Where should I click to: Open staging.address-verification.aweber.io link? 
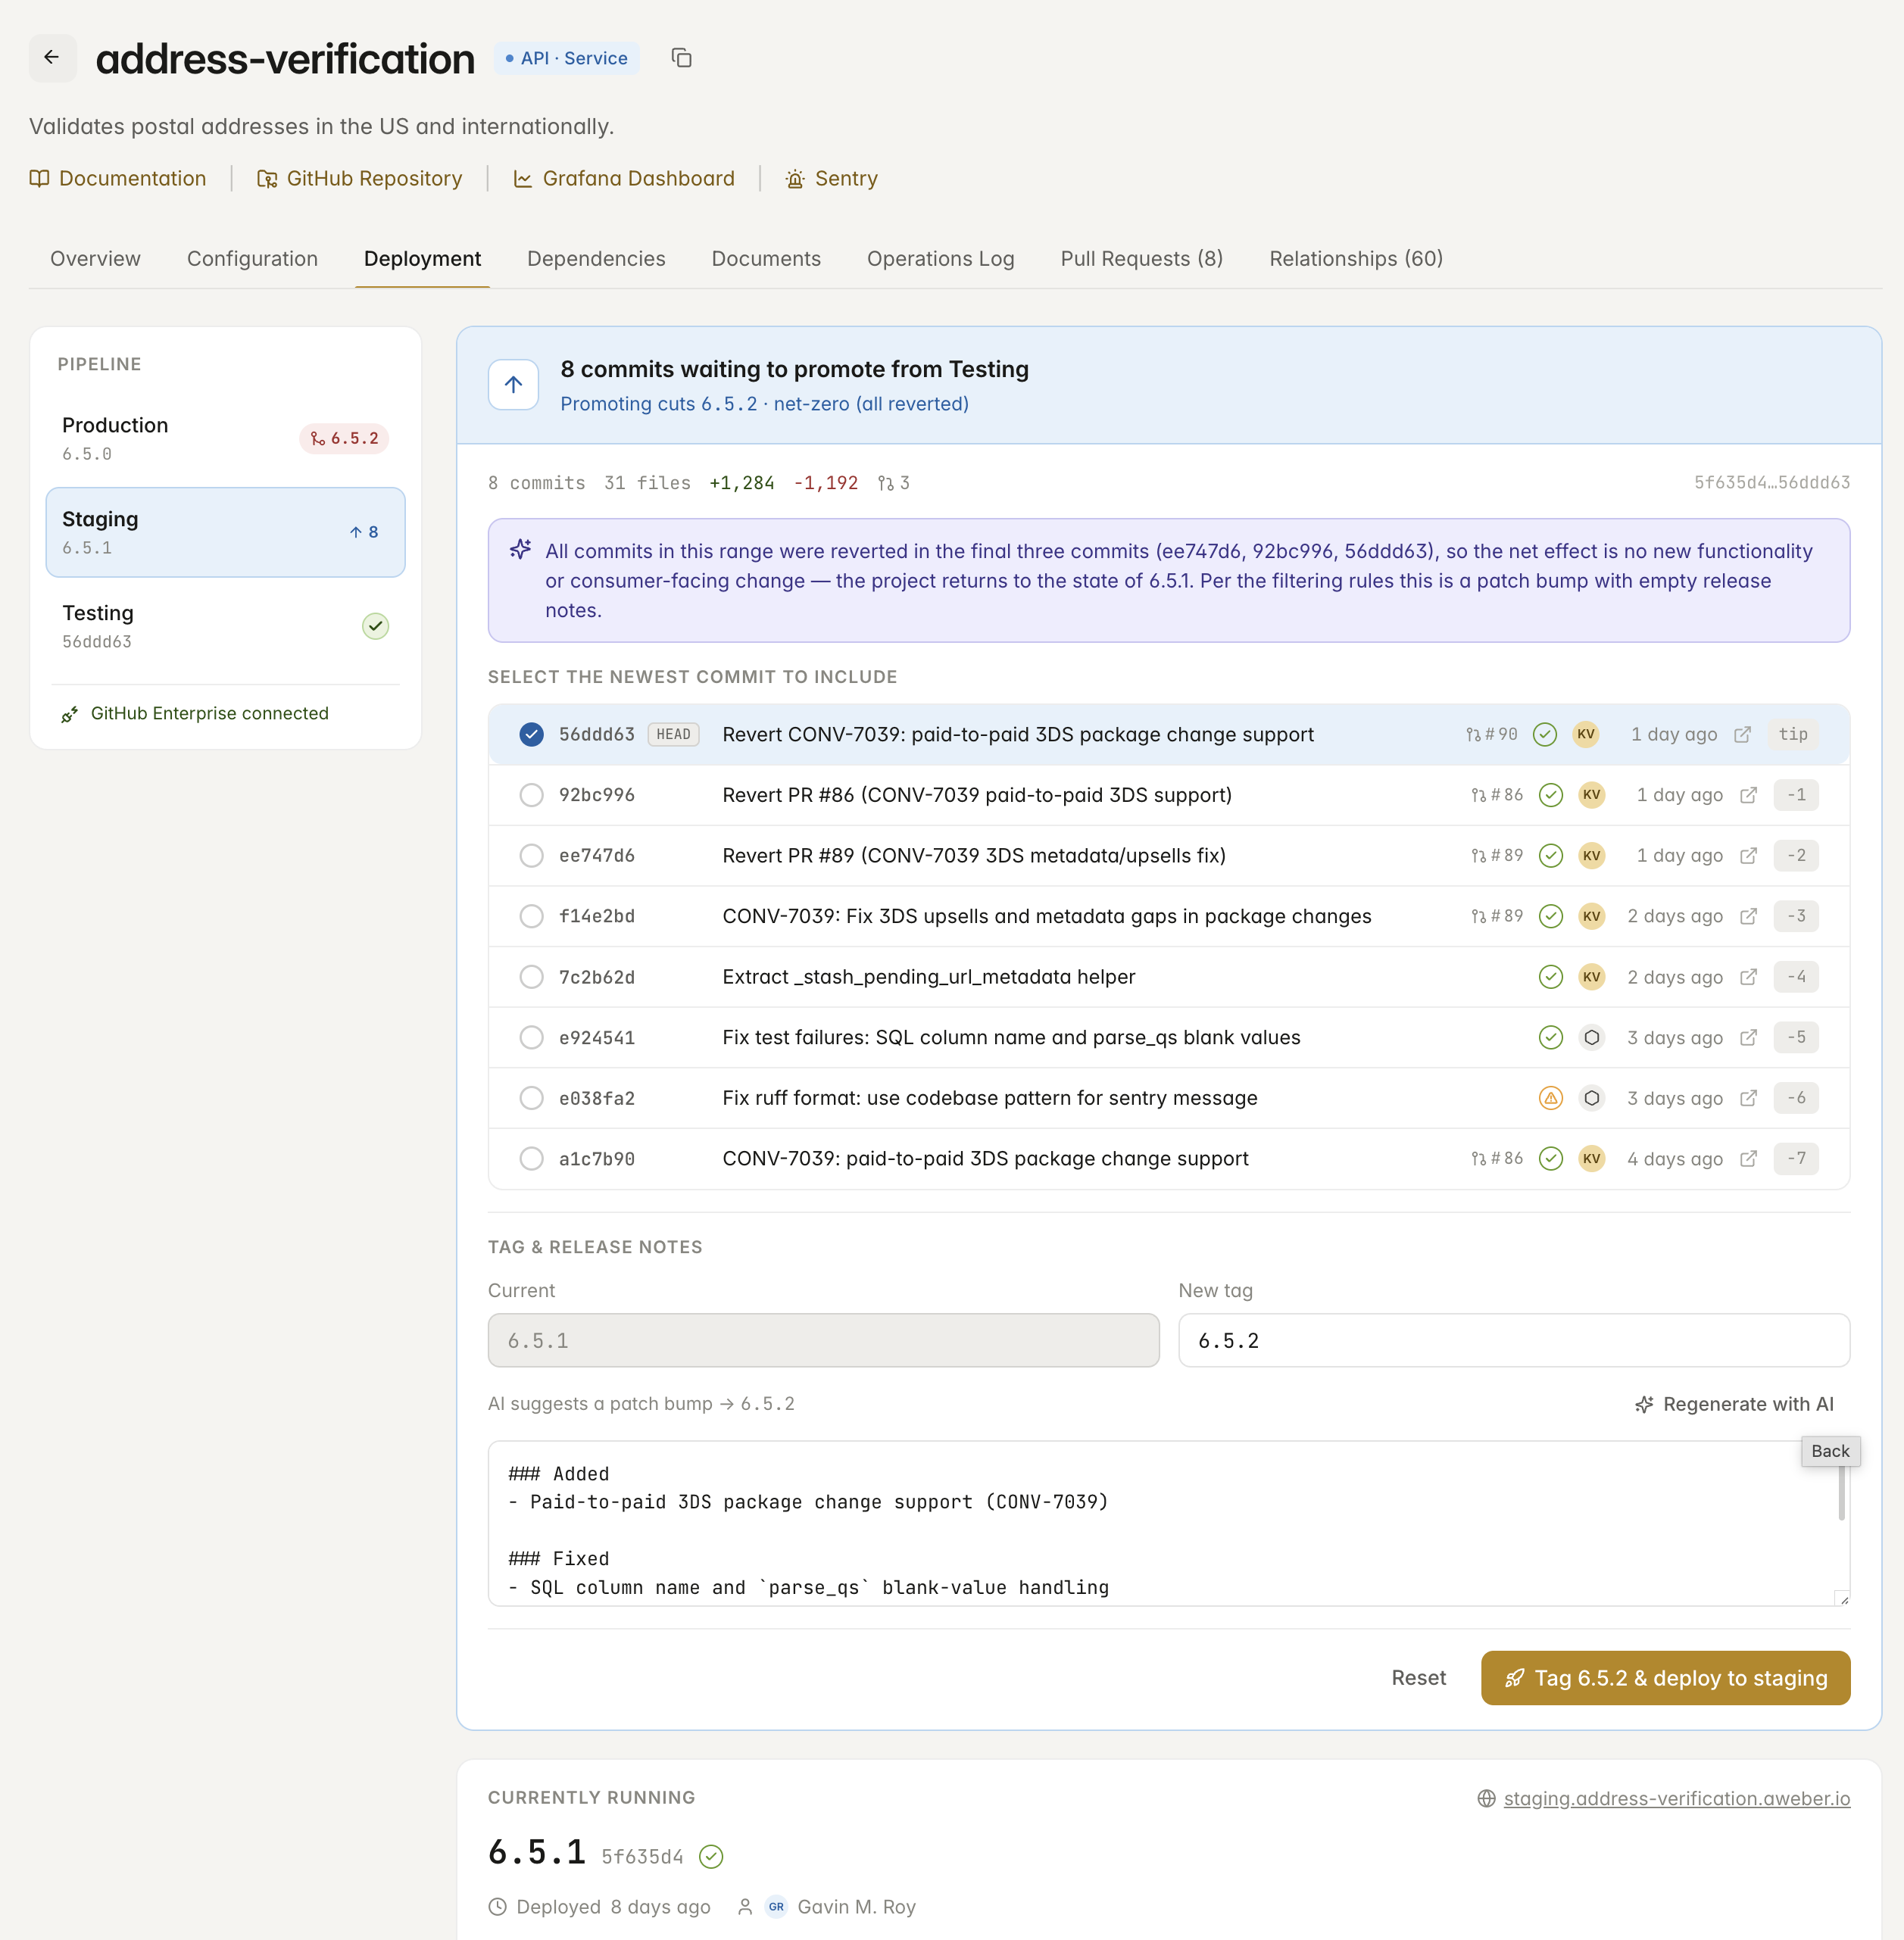tap(1676, 1798)
